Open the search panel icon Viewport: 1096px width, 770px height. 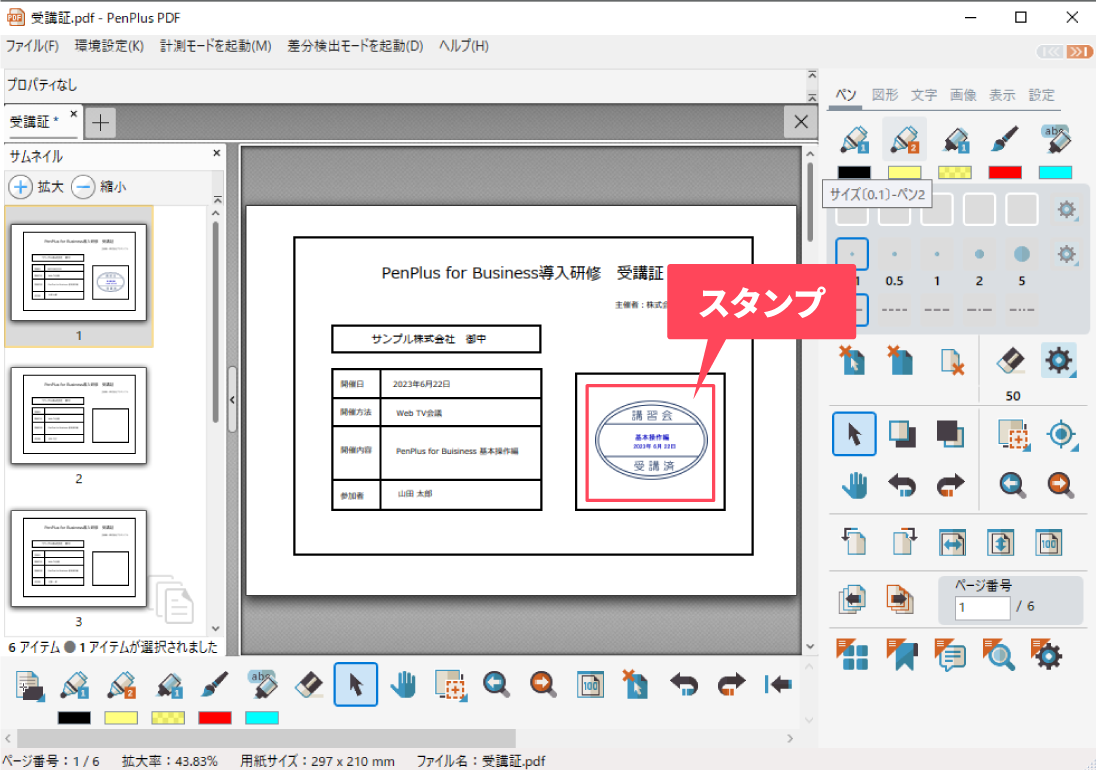coord(998,655)
